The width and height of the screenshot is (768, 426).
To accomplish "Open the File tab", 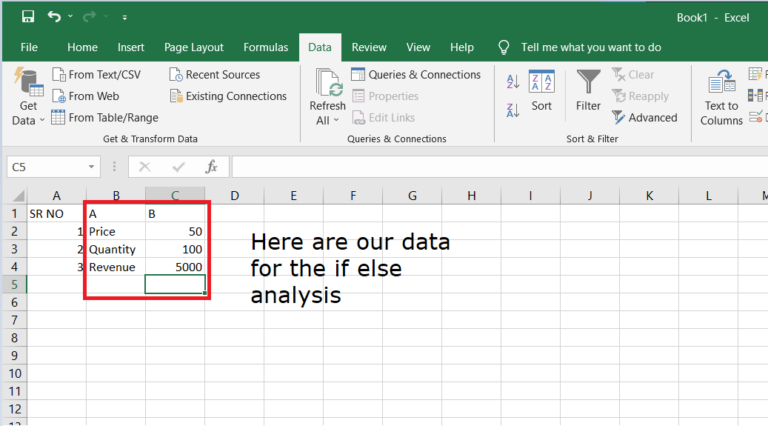I will point(29,47).
